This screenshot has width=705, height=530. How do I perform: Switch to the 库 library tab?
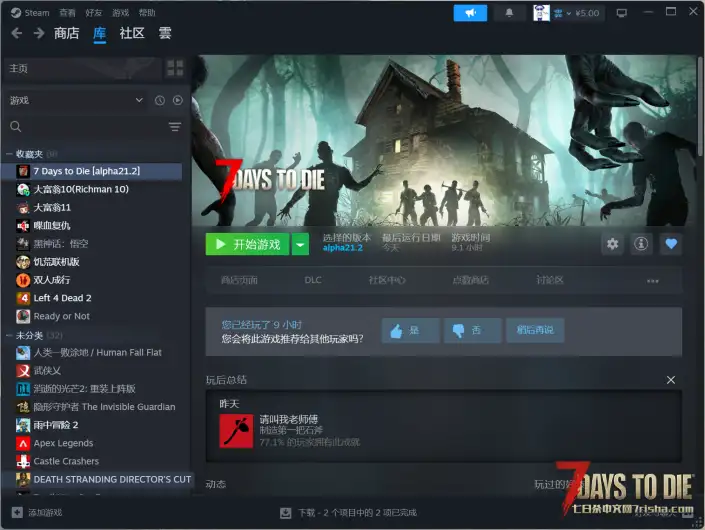tap(99, 33)
